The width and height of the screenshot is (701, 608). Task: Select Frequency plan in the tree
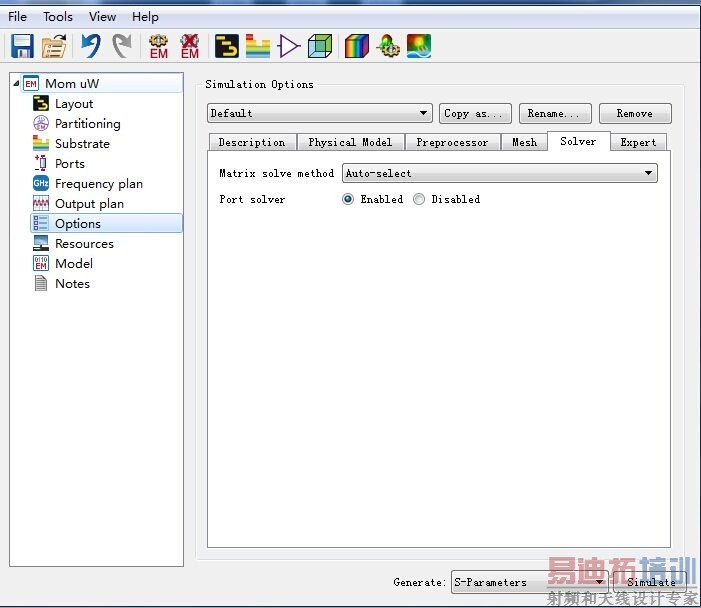click(x=99, y=184)
